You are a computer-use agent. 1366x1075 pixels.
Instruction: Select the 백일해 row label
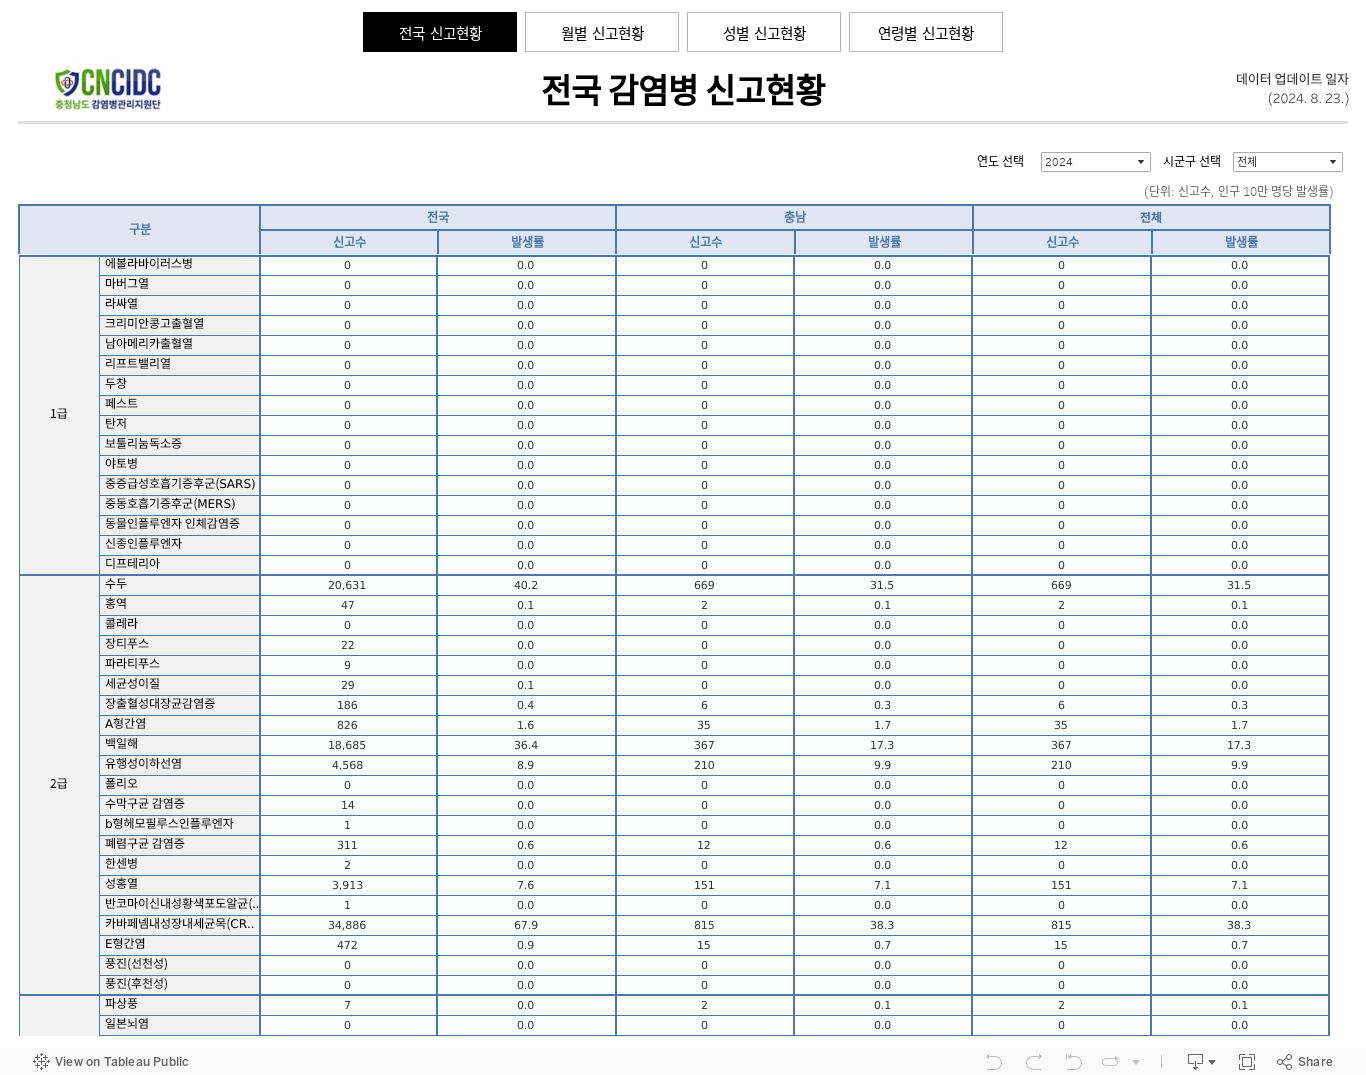click(180, 745)
